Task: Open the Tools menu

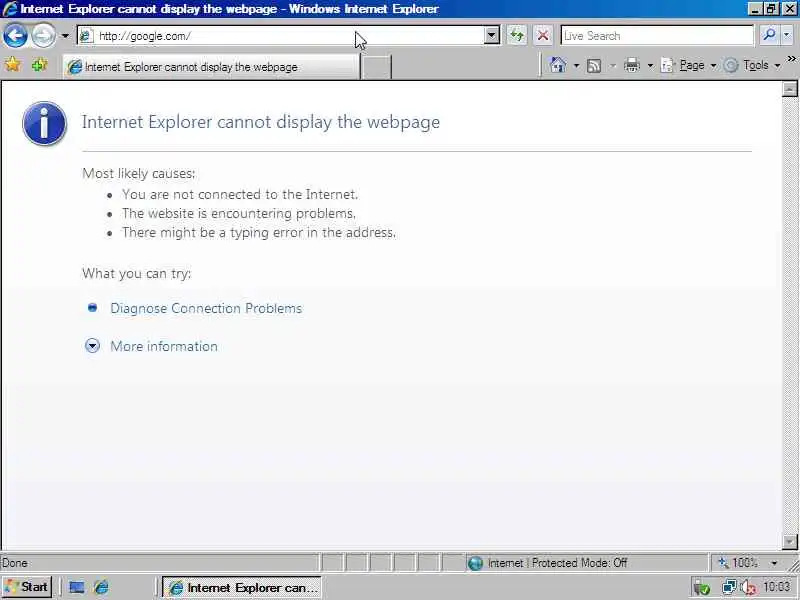Action: click(752, 65)
